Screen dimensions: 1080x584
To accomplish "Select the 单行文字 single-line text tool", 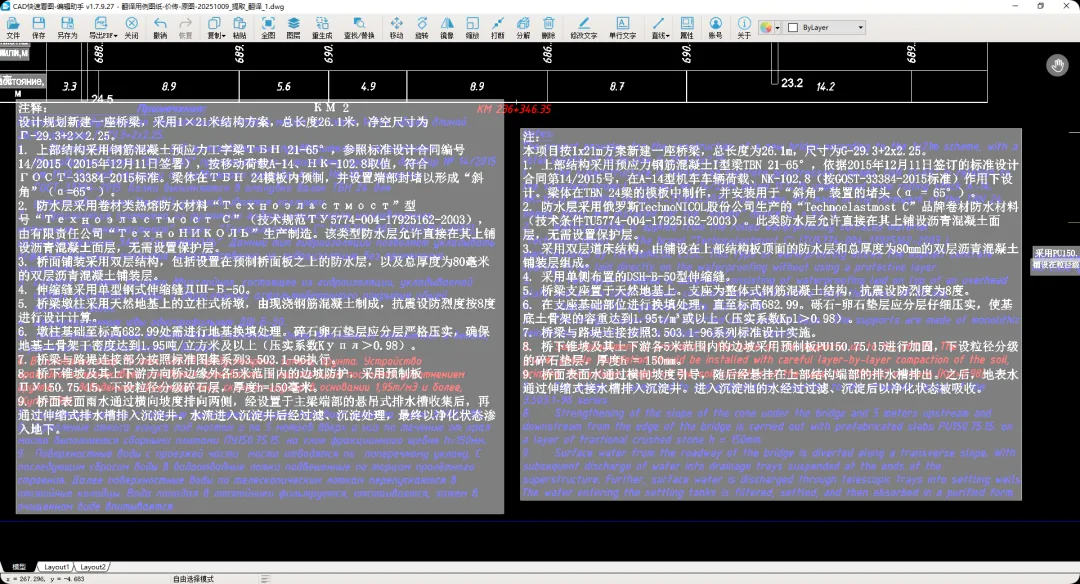I will point(622,27).
